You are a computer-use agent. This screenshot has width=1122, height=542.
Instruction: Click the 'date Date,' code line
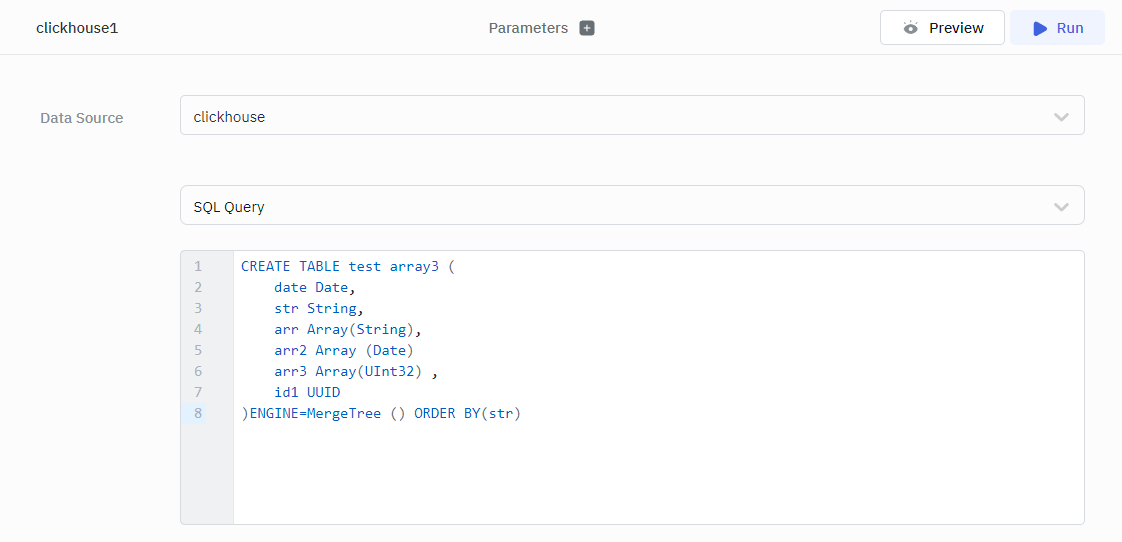[314, 287]
